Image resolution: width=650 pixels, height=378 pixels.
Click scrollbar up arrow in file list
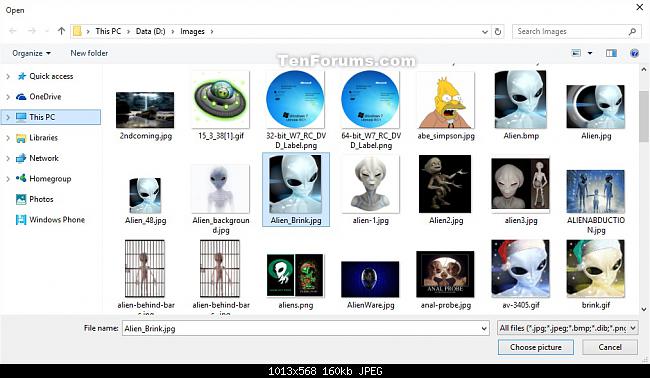coord(644,70)
